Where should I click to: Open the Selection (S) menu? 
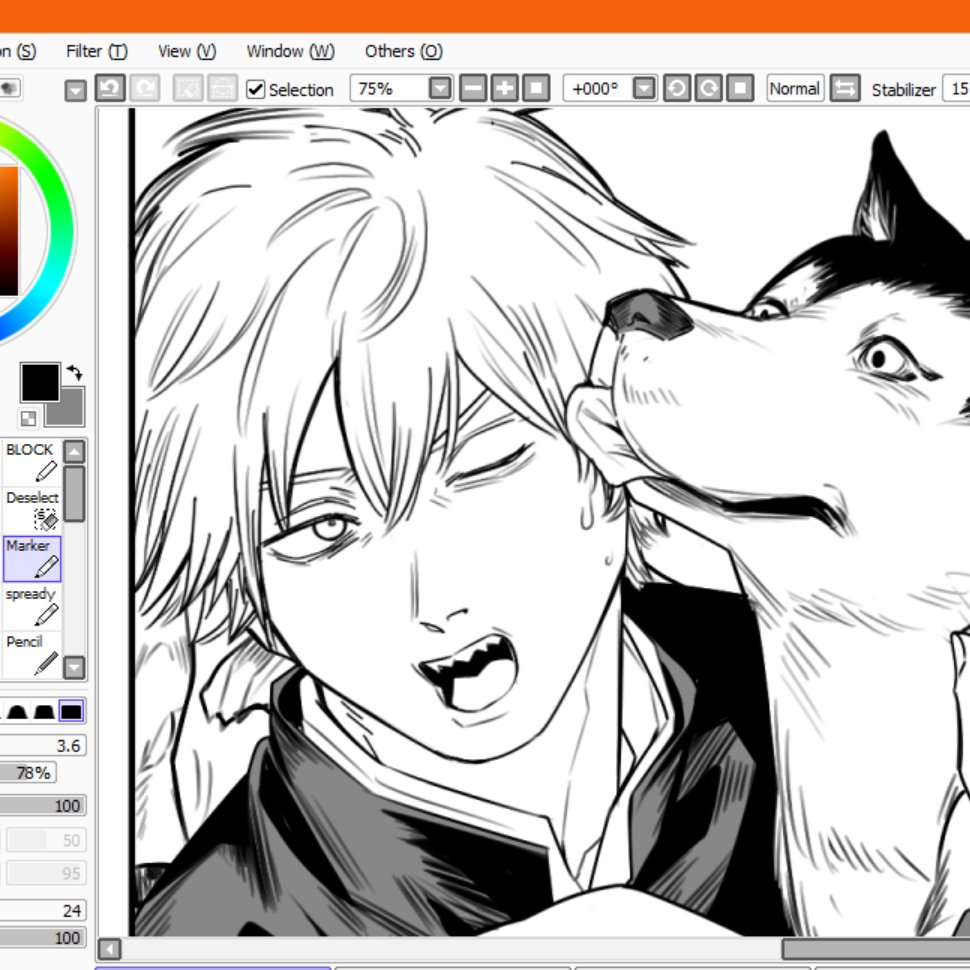pos(17,51)
